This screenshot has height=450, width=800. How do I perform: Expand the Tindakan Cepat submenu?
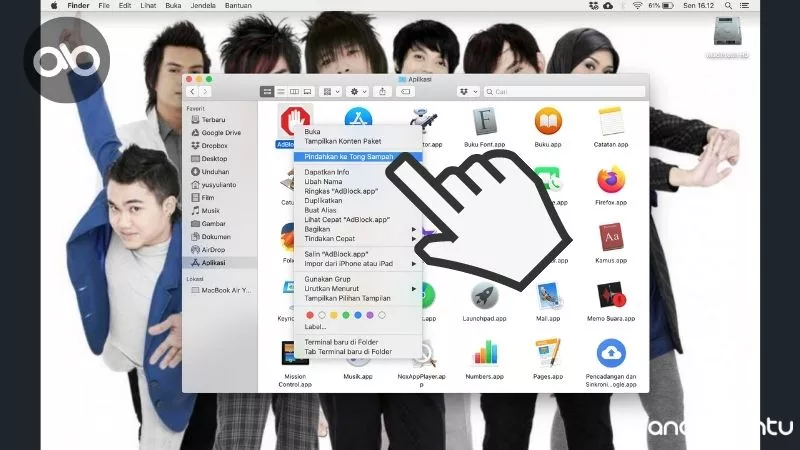(x=358, y=238)
